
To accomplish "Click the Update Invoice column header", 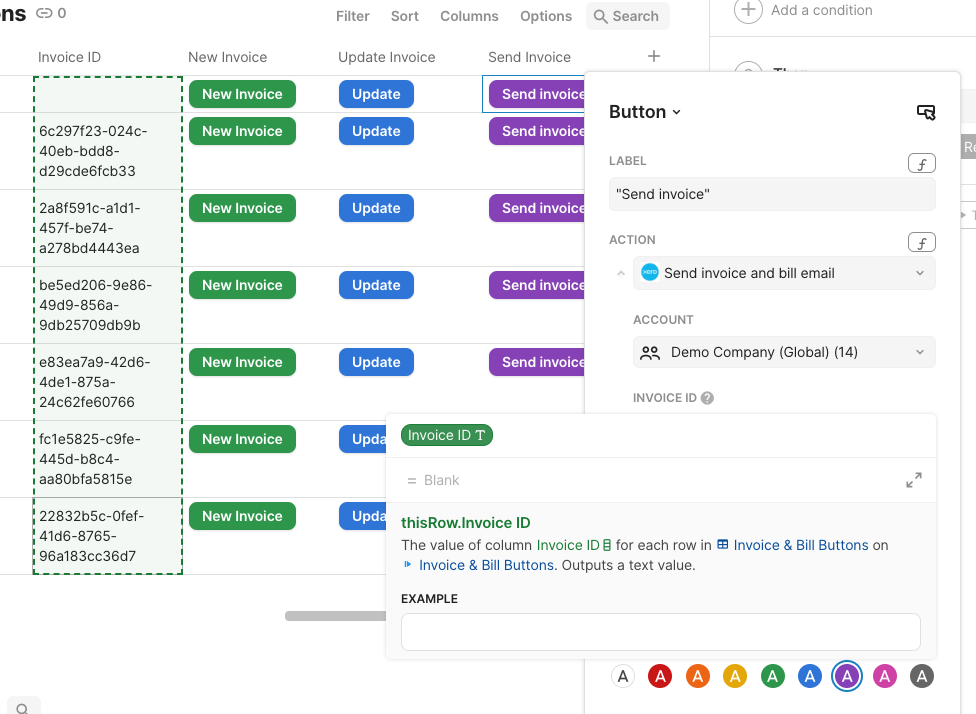I will (x=387, y=57).
